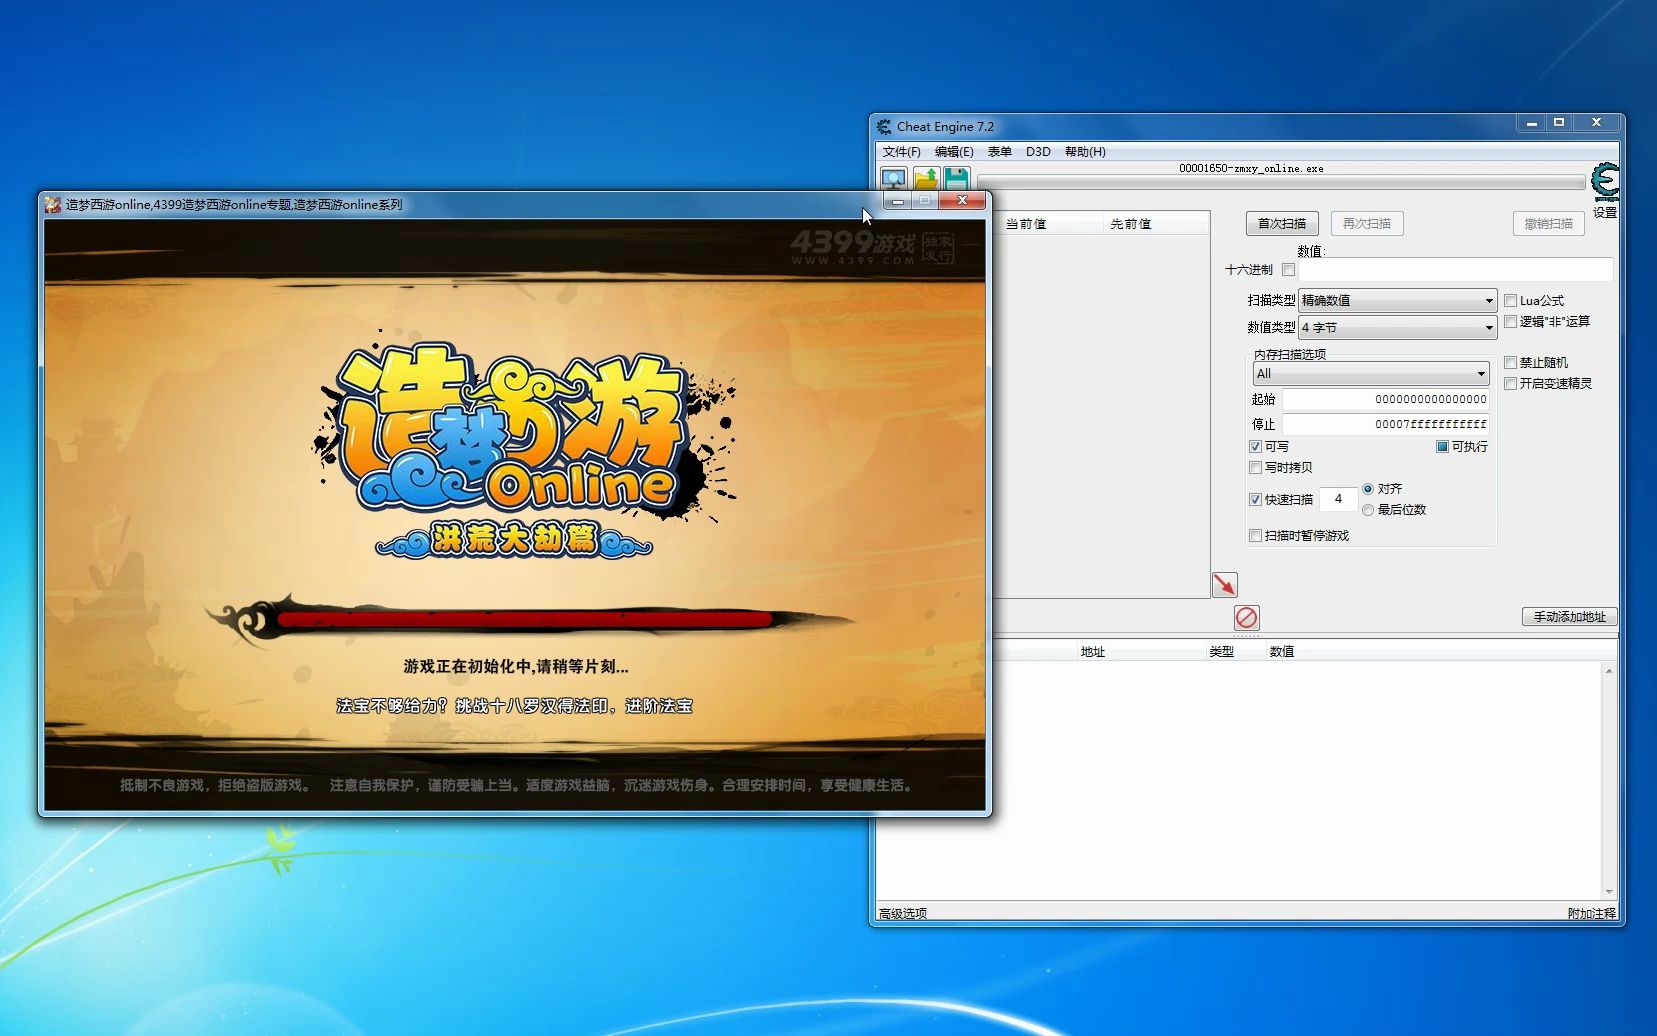Click the 首次扫描 first scan button

(1282, 223)
